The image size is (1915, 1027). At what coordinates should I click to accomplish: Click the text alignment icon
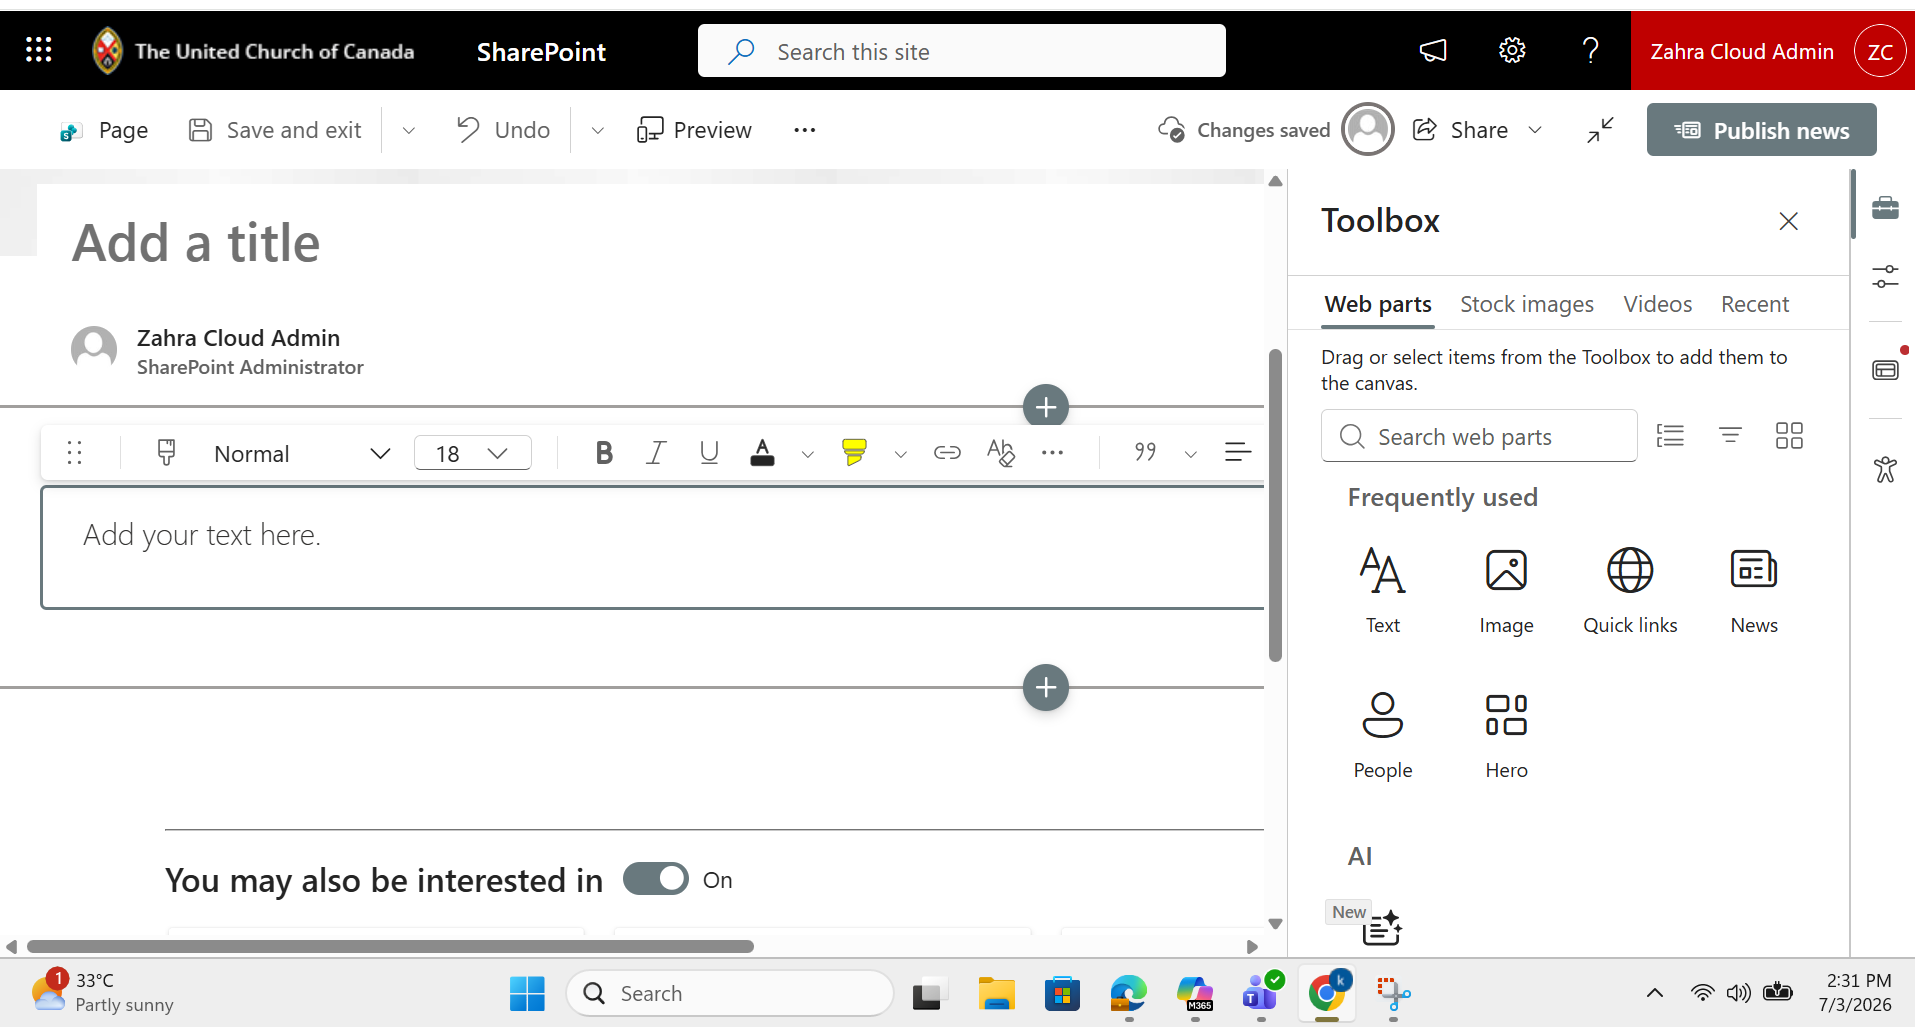click(1238, 453)
